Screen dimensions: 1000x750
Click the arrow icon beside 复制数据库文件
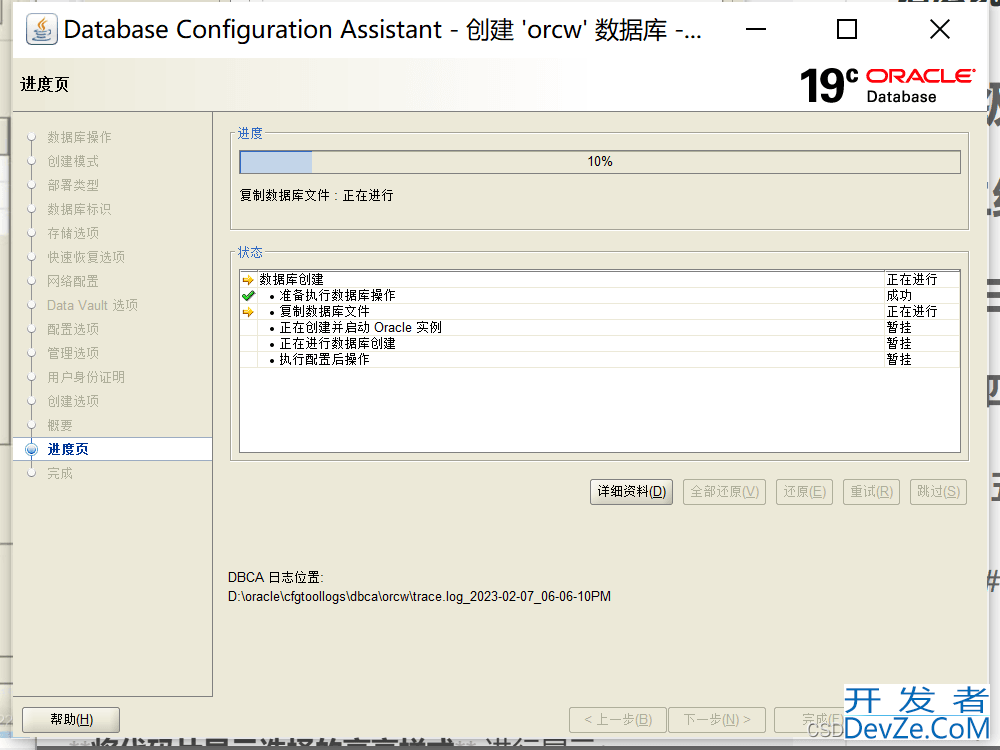point(248,312)
